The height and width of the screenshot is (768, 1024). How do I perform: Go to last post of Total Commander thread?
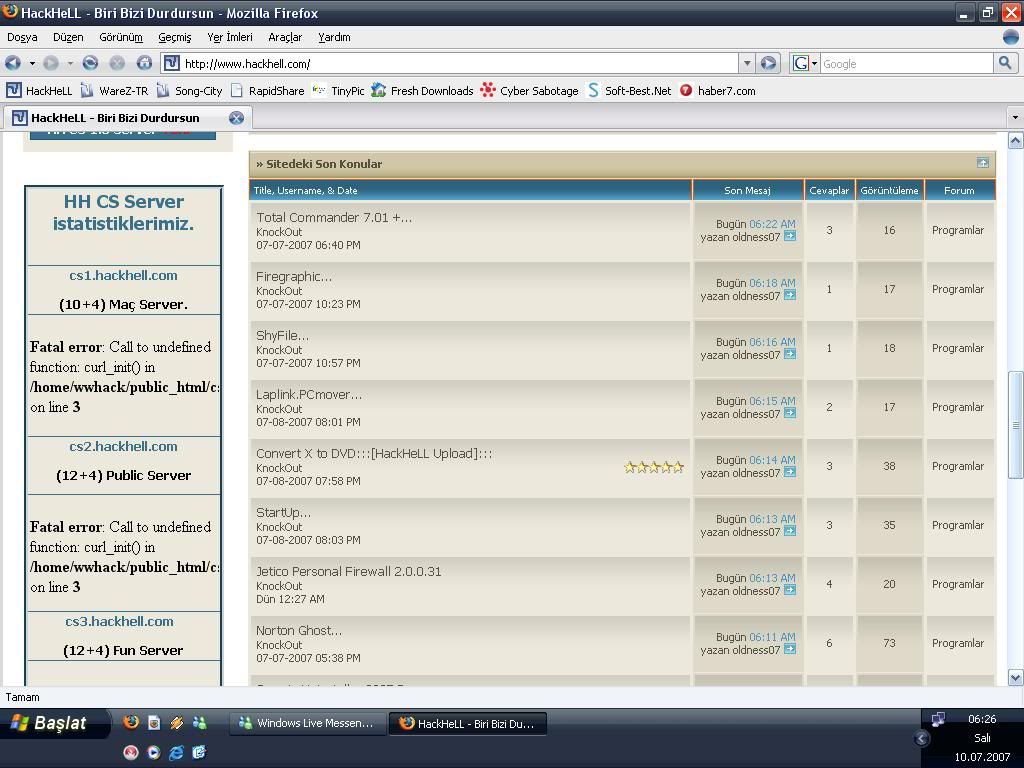(790, 236)
